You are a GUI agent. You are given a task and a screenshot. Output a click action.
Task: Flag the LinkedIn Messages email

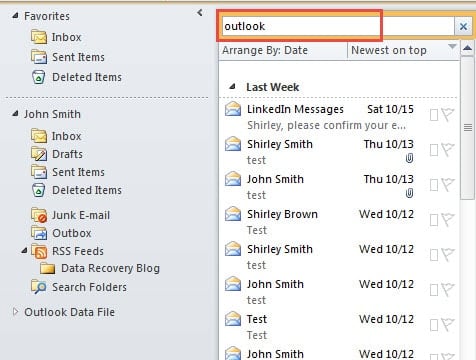click(448, 115)
